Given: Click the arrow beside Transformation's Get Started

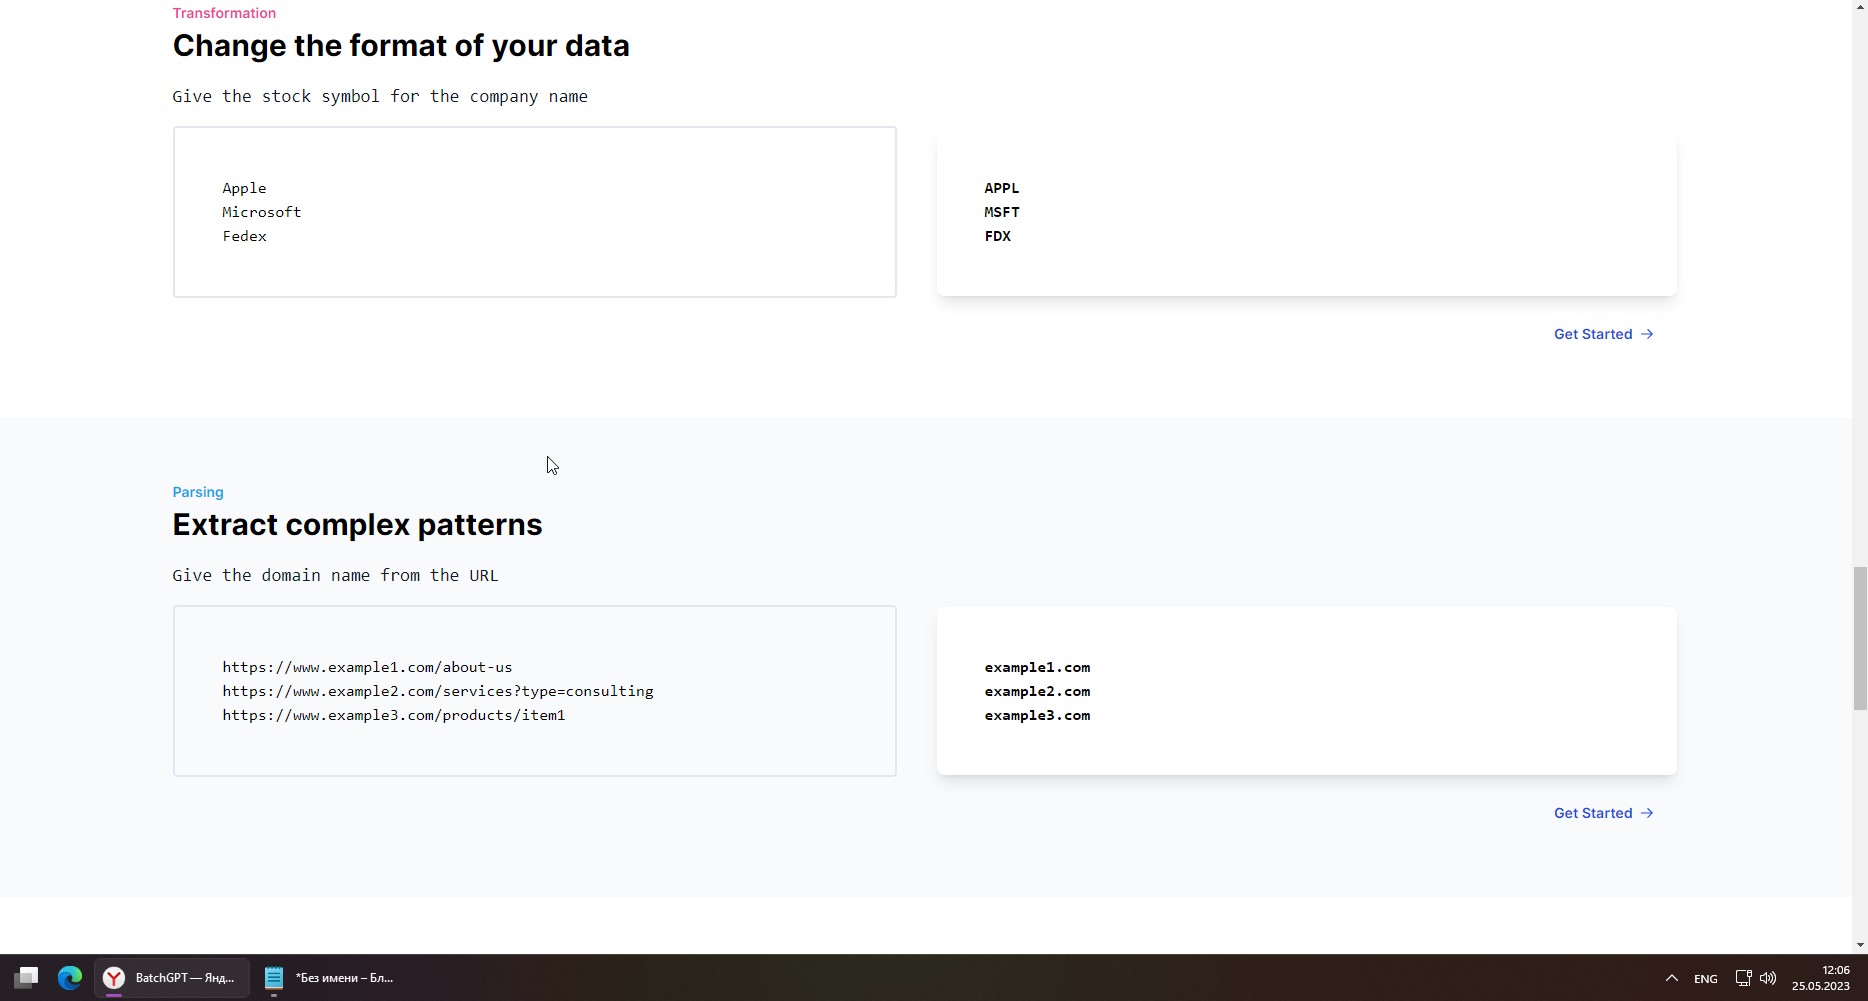Looking at the screenshot, I should click(1647, 334).
